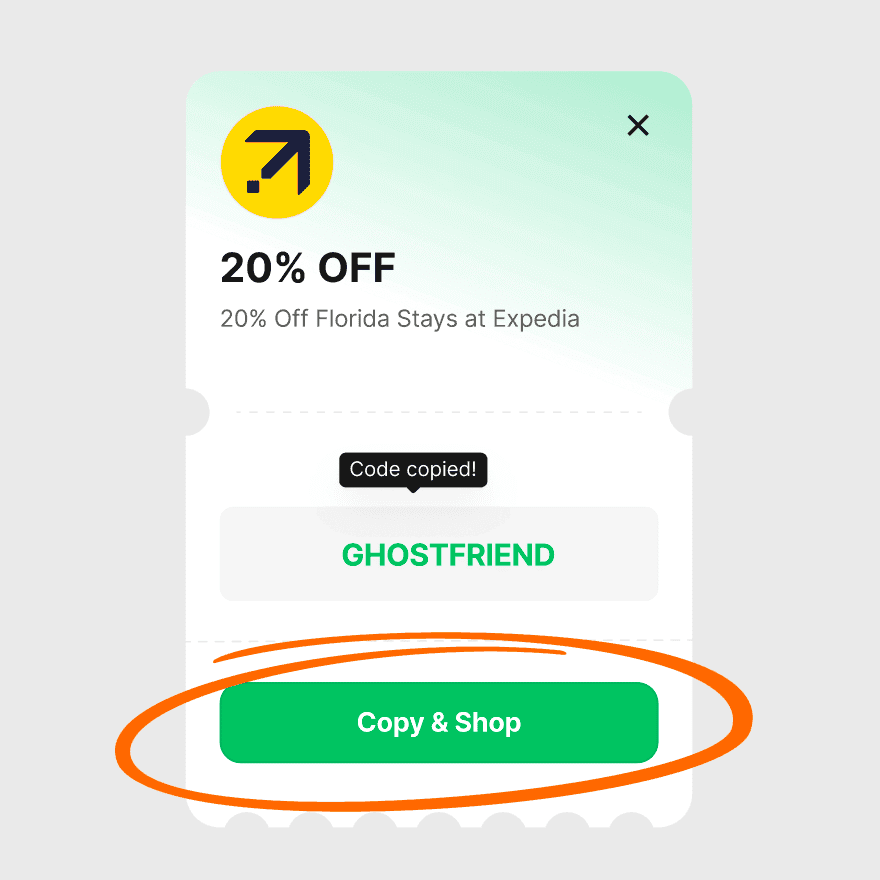Image resolution: width=880 pixels, height=880 pixels.
Task: Close the coupon popup with the X
Action: (x=638, y=125)
